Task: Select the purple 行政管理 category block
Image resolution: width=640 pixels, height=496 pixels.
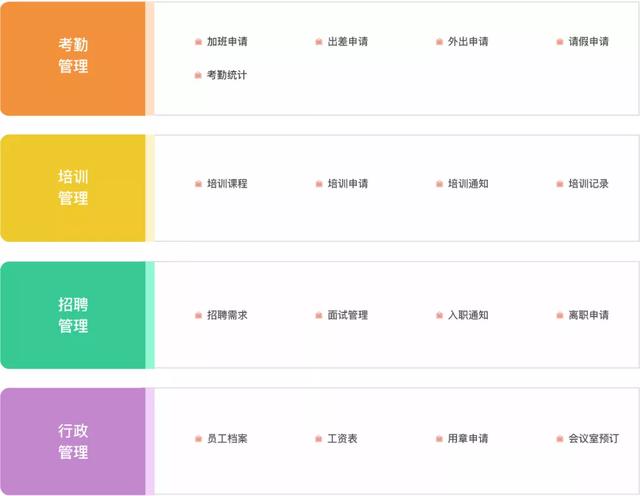Action: (x=73, y=441)
